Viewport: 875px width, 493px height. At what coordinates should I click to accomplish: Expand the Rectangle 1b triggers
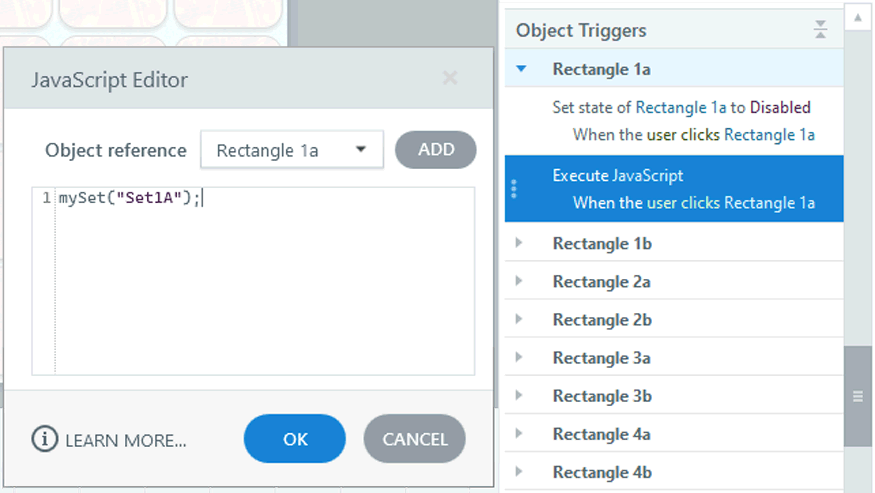(519, 243)
